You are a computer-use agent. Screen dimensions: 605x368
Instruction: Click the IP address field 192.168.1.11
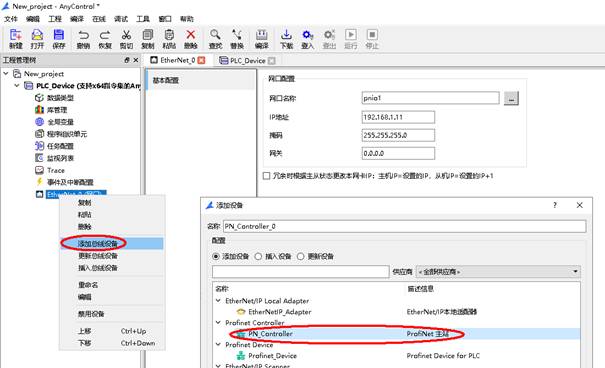tap(398, 117)
